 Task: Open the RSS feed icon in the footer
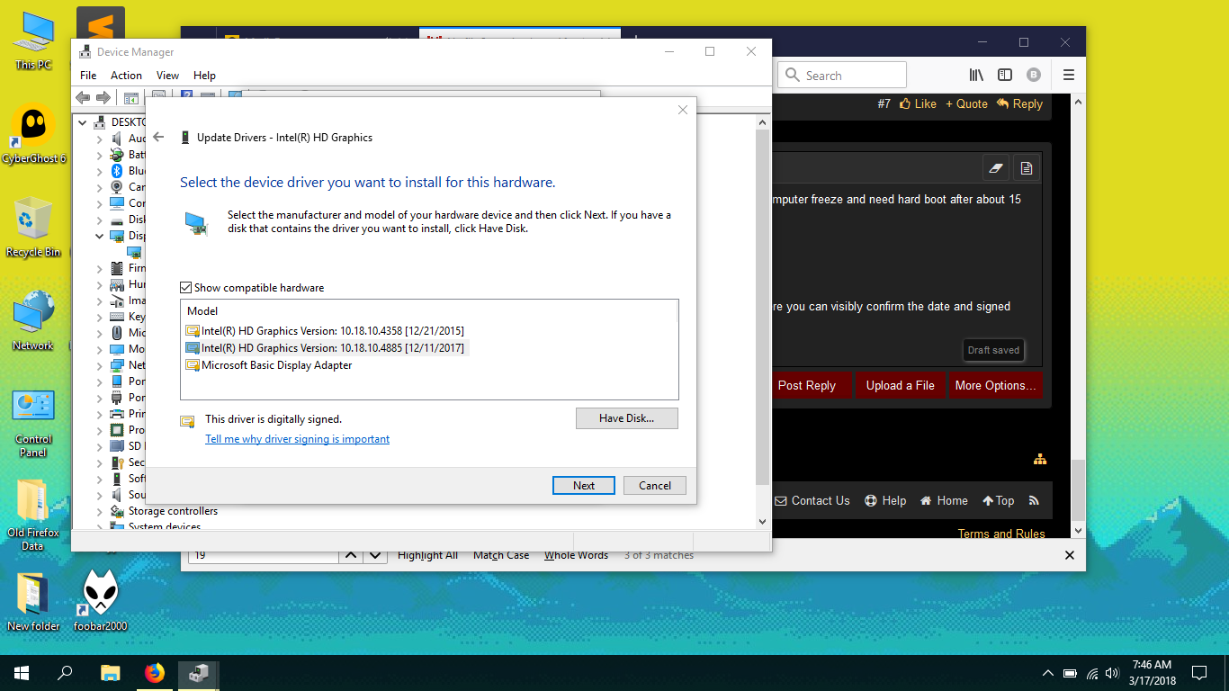[x=1034, y=501]
